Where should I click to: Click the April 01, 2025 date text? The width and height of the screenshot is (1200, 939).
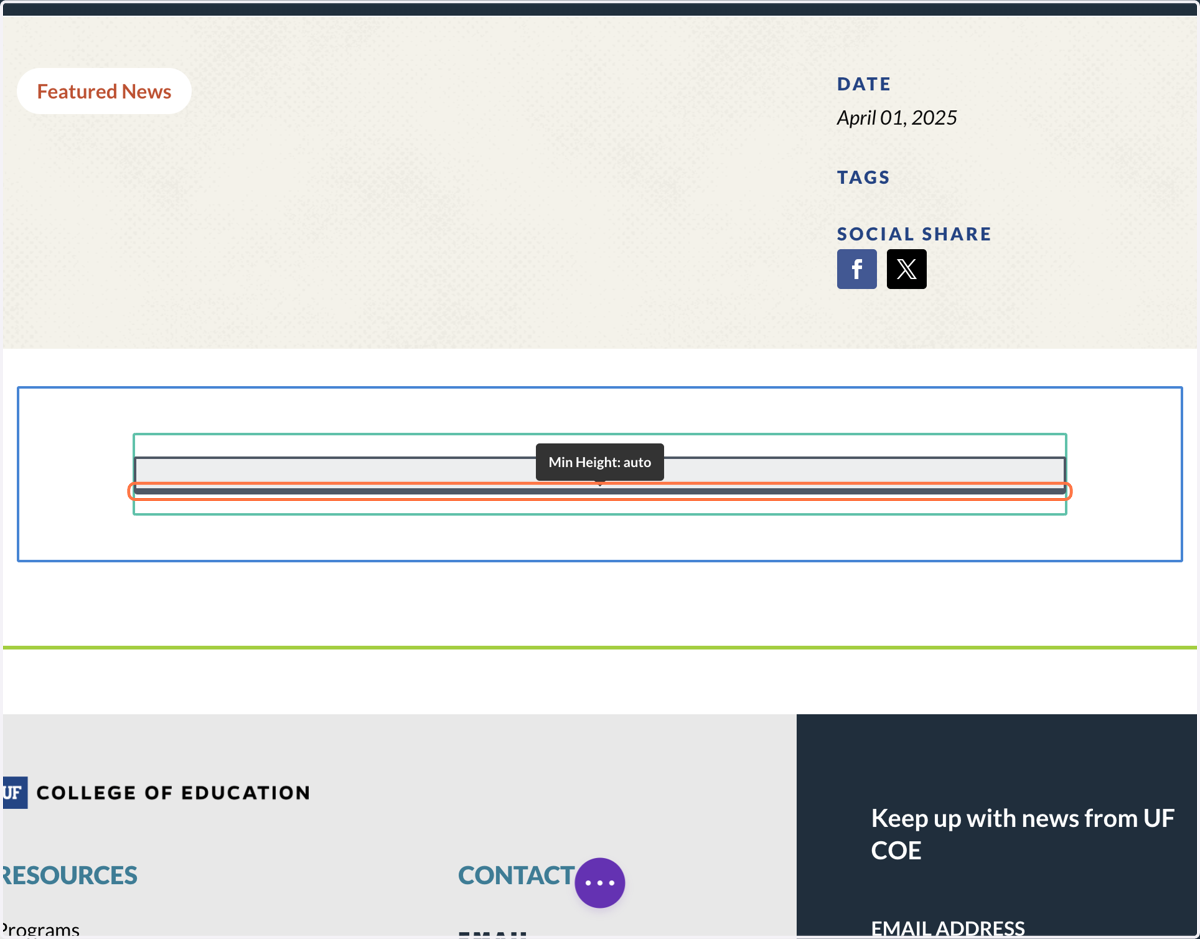click(x=897, y=118)
